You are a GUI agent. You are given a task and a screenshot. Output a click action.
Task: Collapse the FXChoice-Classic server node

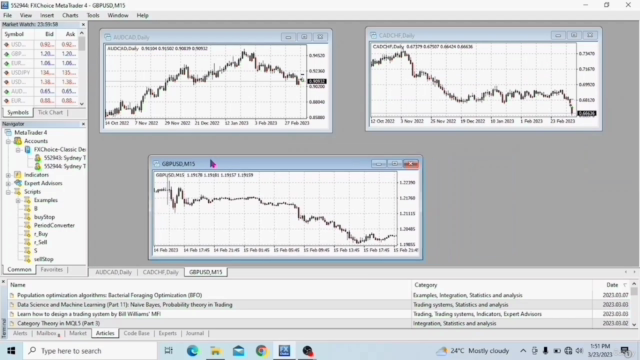coord(18,150)
